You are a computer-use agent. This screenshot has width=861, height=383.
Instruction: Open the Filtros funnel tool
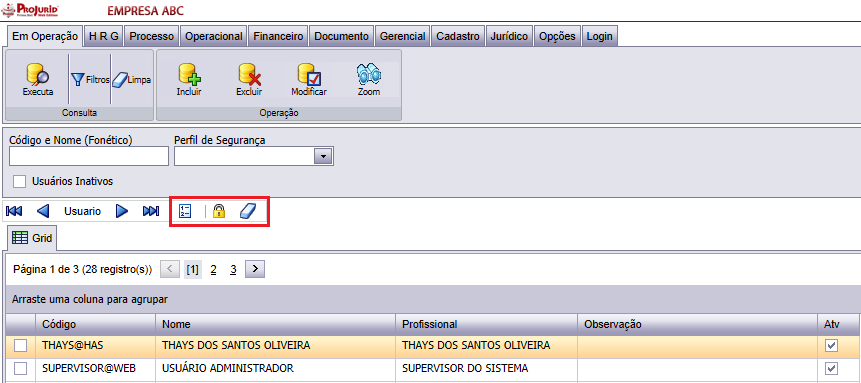(x=90, y=80)
